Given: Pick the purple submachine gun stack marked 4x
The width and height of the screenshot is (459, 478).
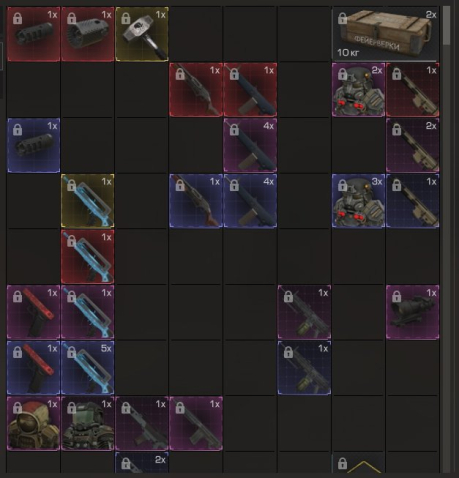Looking at the screenshot, I should pos(250,145).
